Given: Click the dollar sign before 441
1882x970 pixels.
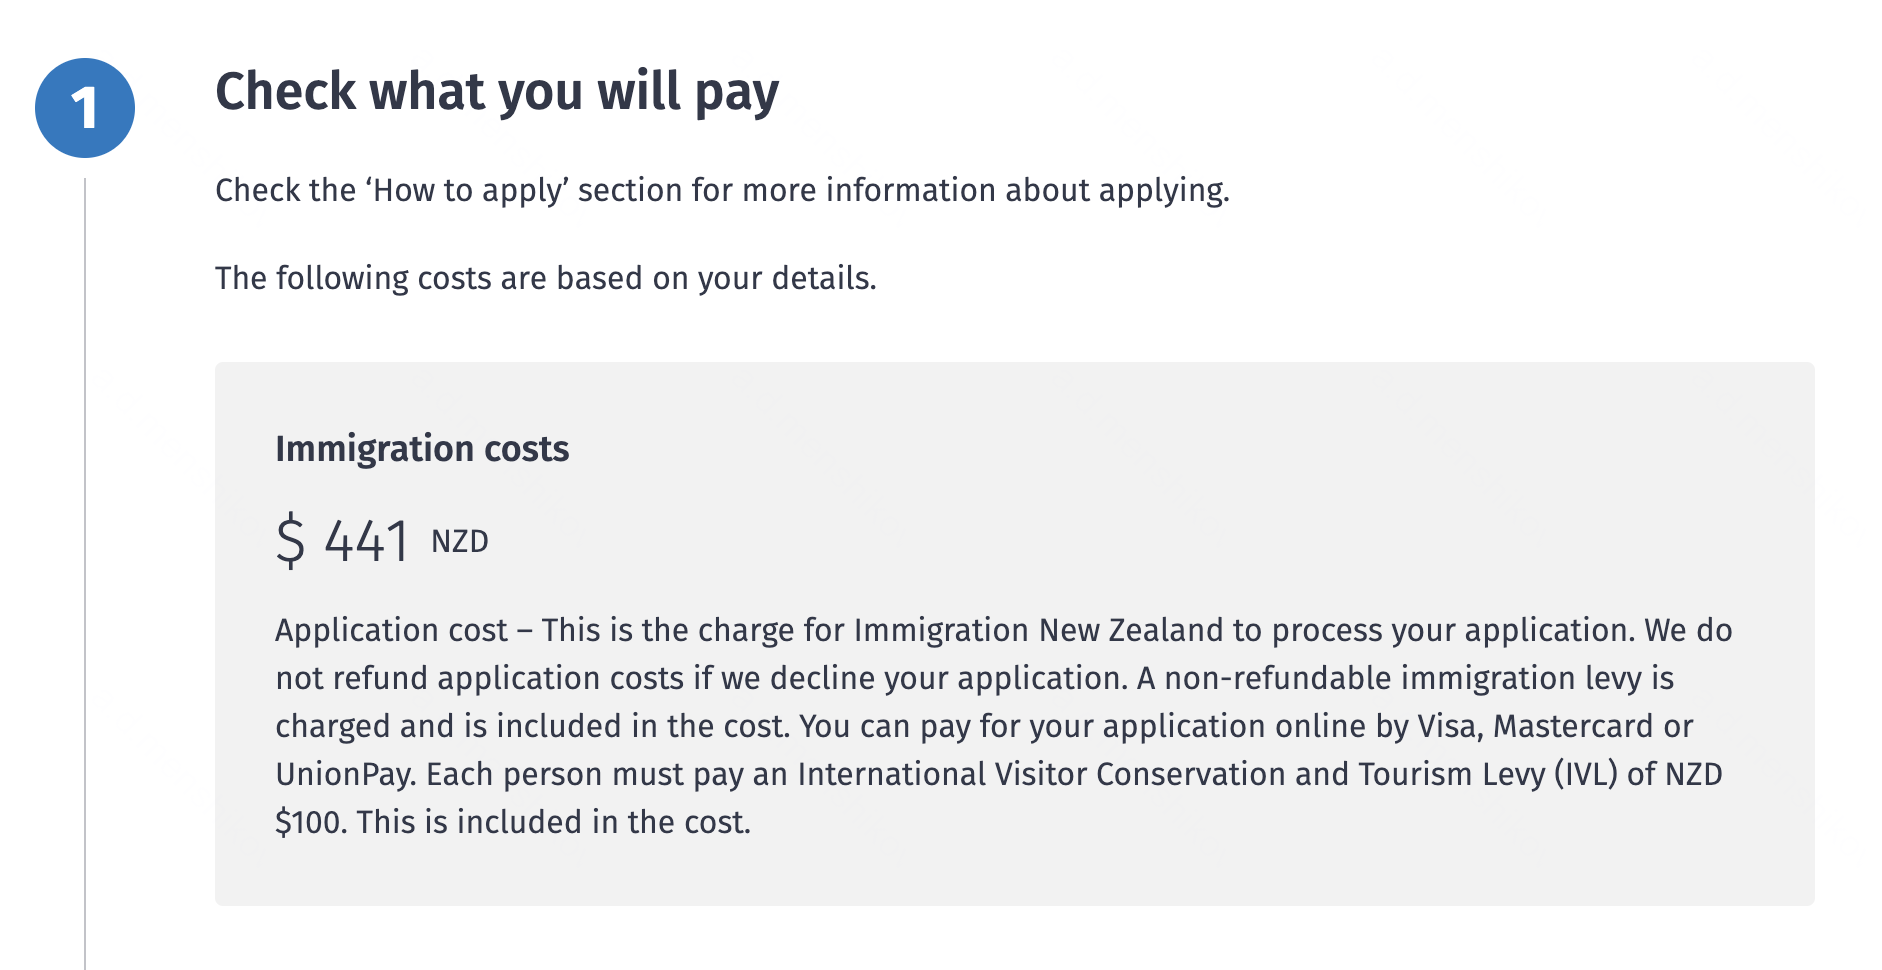Looking at the screenshot, I should [x=290, y=541].
